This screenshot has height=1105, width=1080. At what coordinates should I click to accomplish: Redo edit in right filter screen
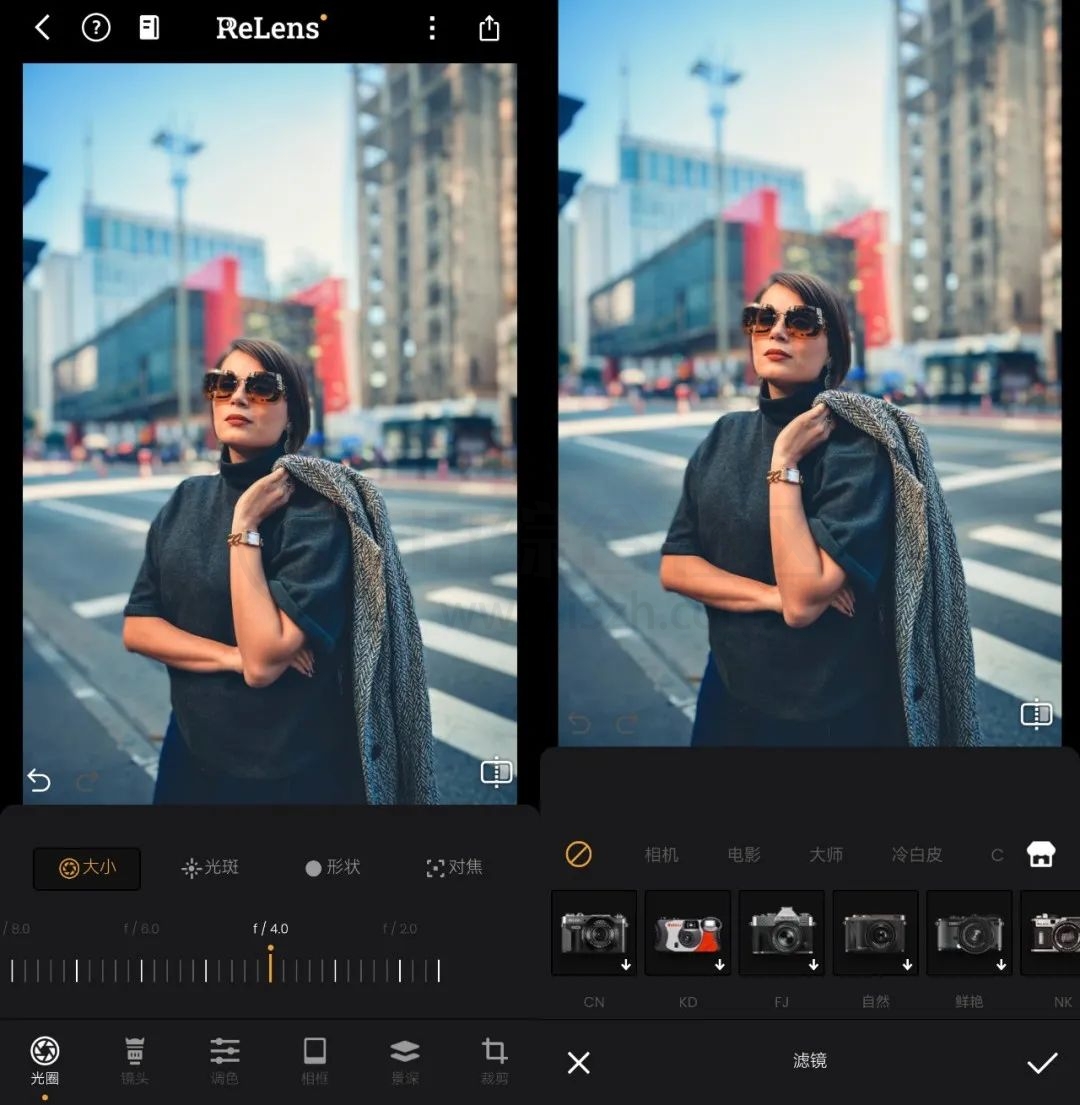[x=626, y=724]
